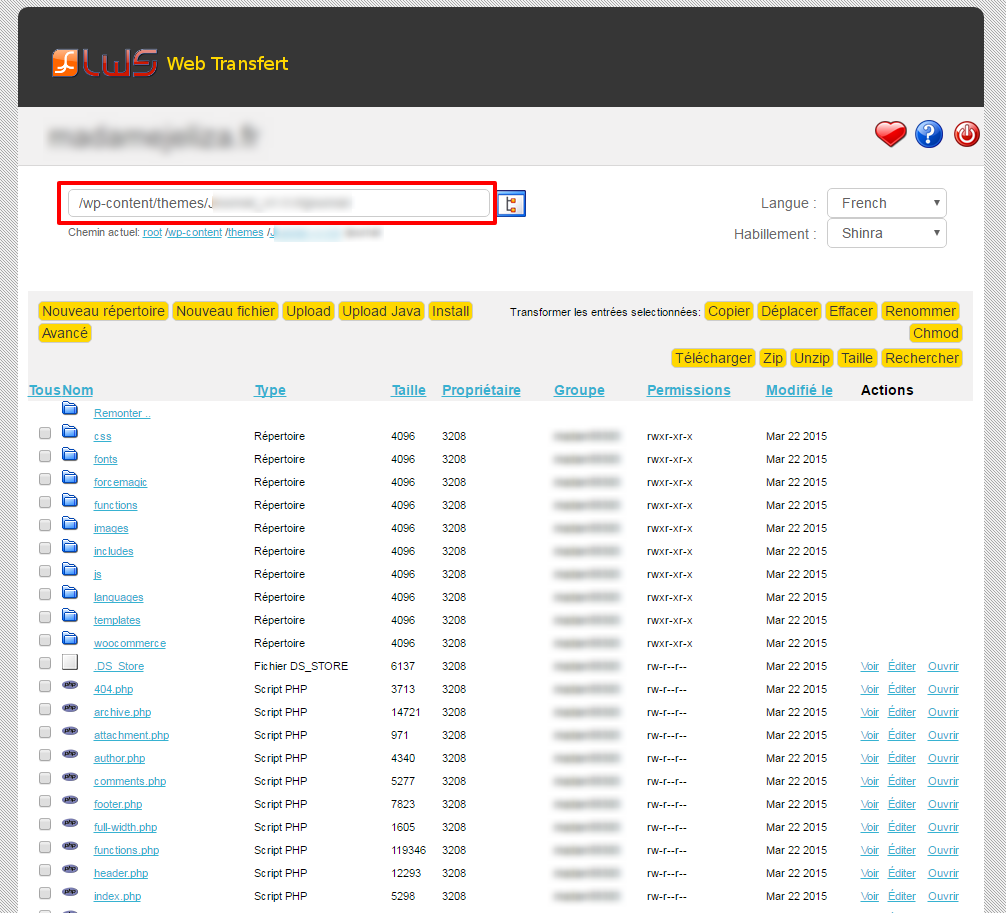The height and width of the screenshot is (913, 1006).
Task: Select the 404.php checkbox
Action: (x=45, y=686)
